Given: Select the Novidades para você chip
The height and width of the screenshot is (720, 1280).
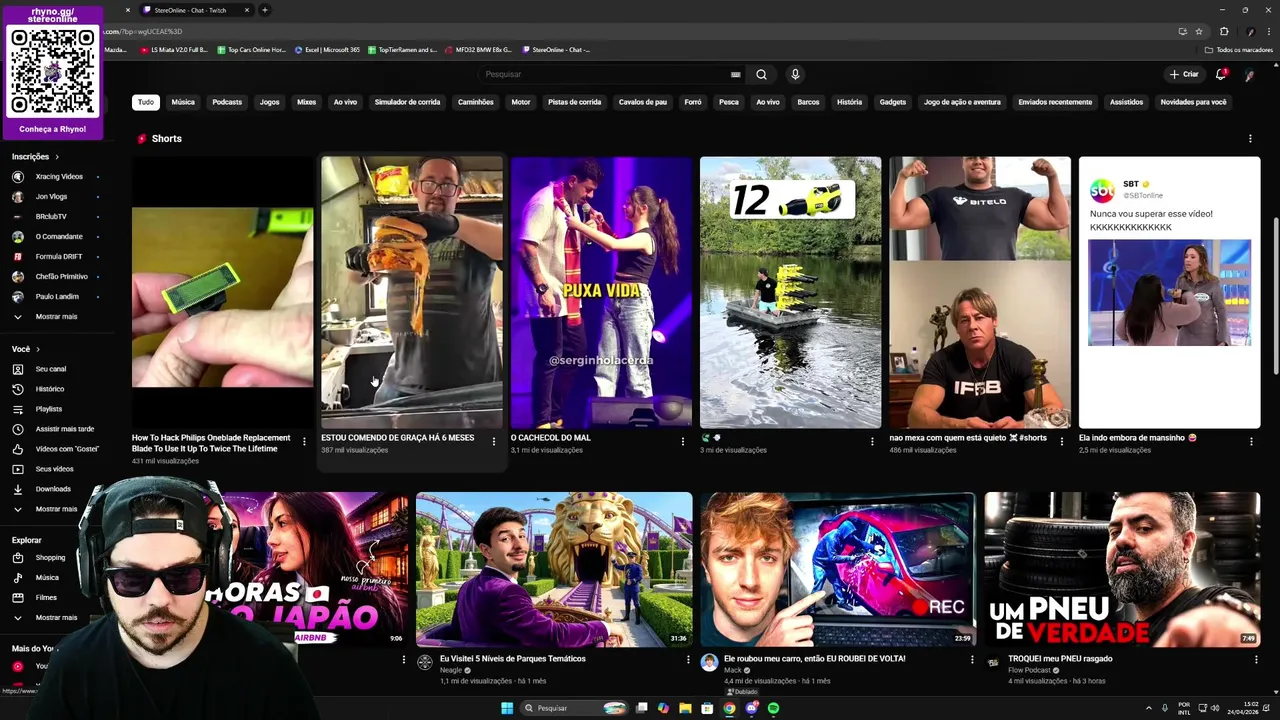Looking at the screenshot, I should [1193, 102].
